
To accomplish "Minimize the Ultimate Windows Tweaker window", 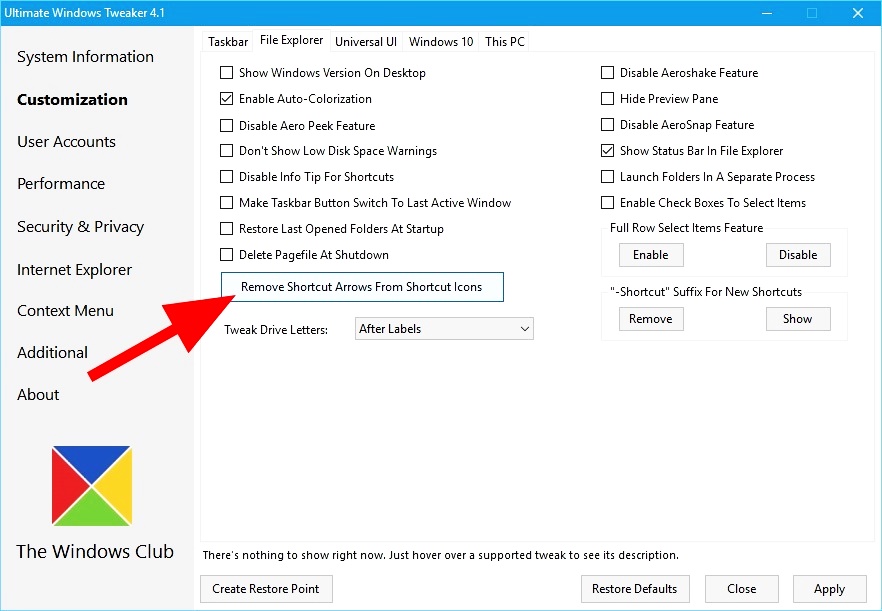I will pos(766,13).
